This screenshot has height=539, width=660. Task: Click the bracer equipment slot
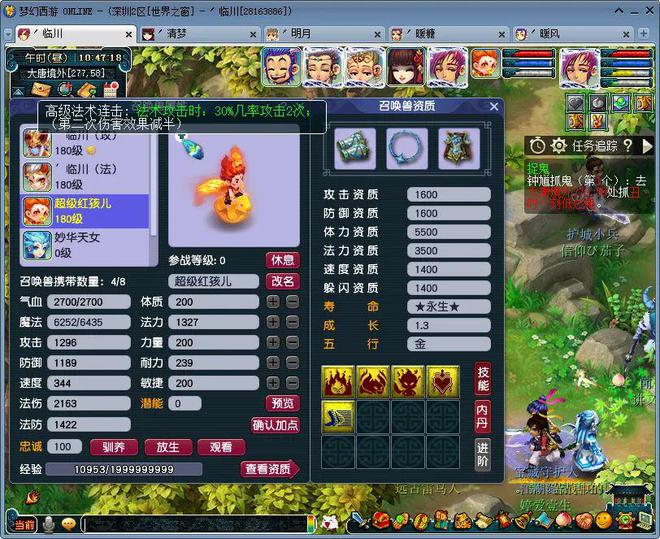(x=355, y=149)
